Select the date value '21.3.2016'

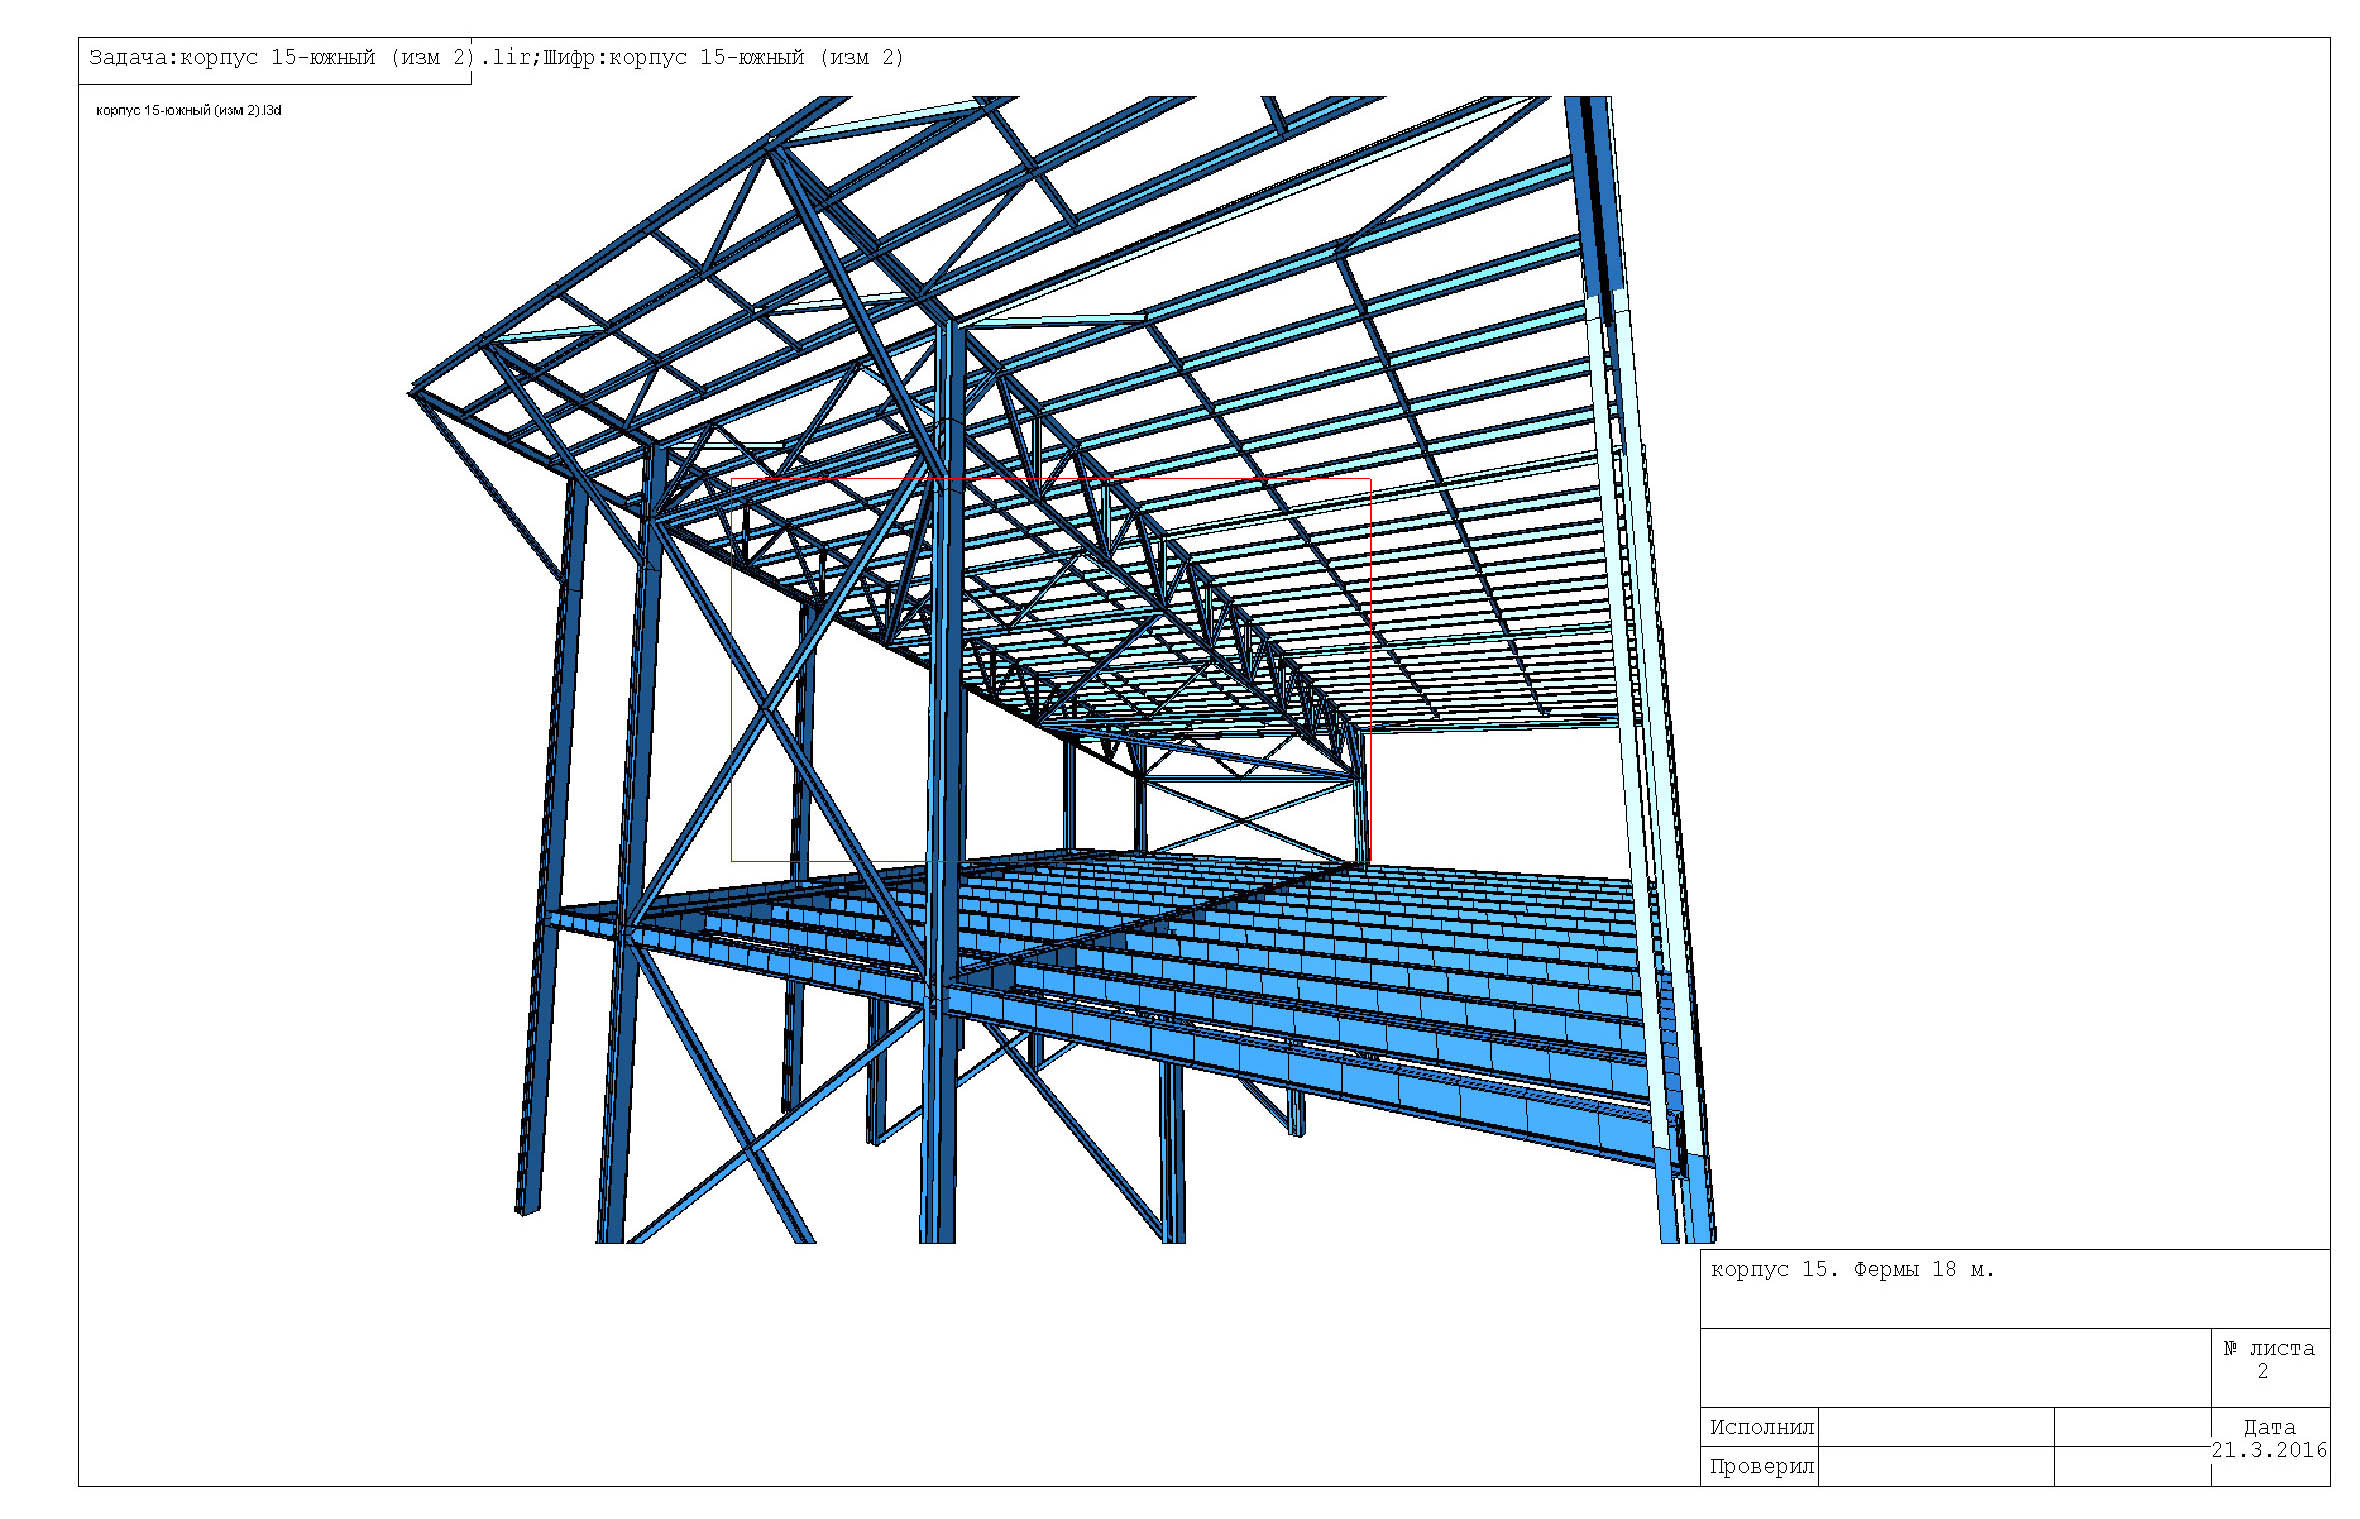(2269, 1451)
